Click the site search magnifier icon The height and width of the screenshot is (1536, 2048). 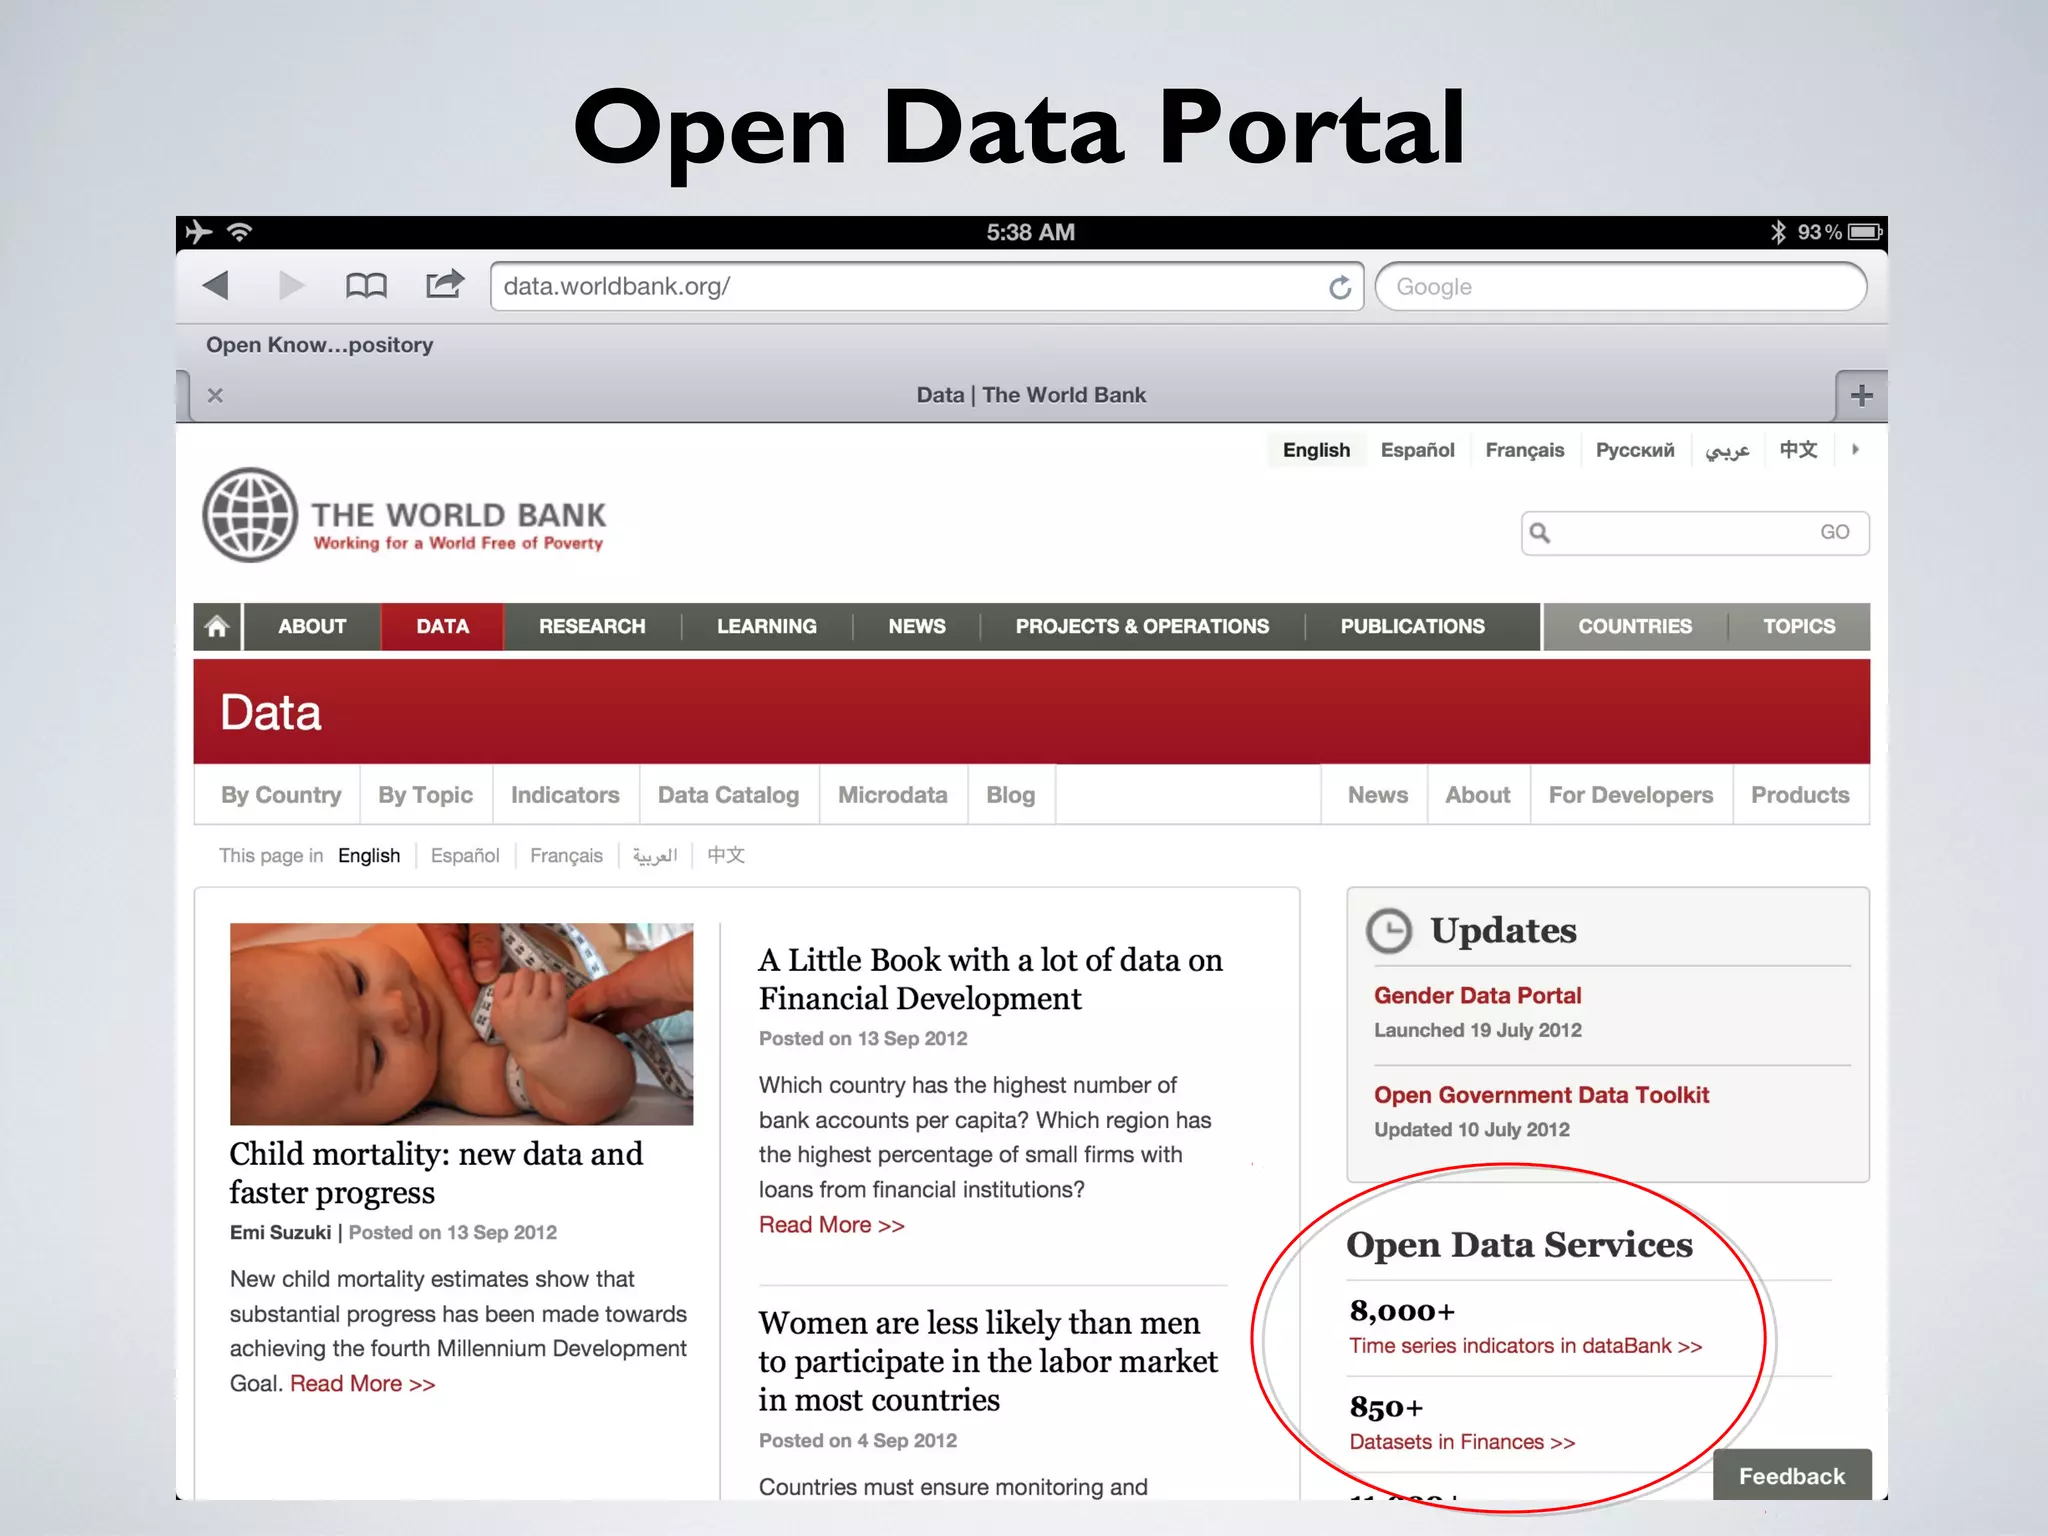click(x=1540, y=533)
